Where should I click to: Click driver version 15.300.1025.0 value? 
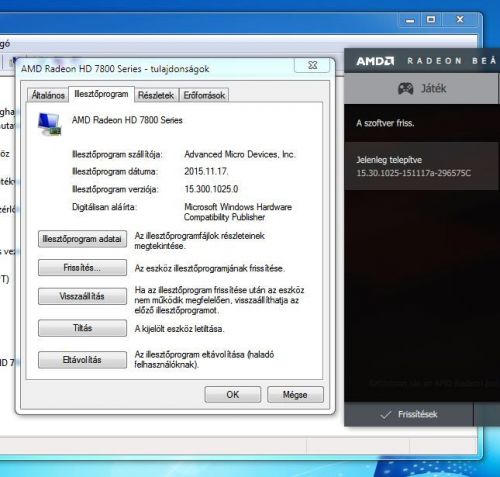click(211, 189)
